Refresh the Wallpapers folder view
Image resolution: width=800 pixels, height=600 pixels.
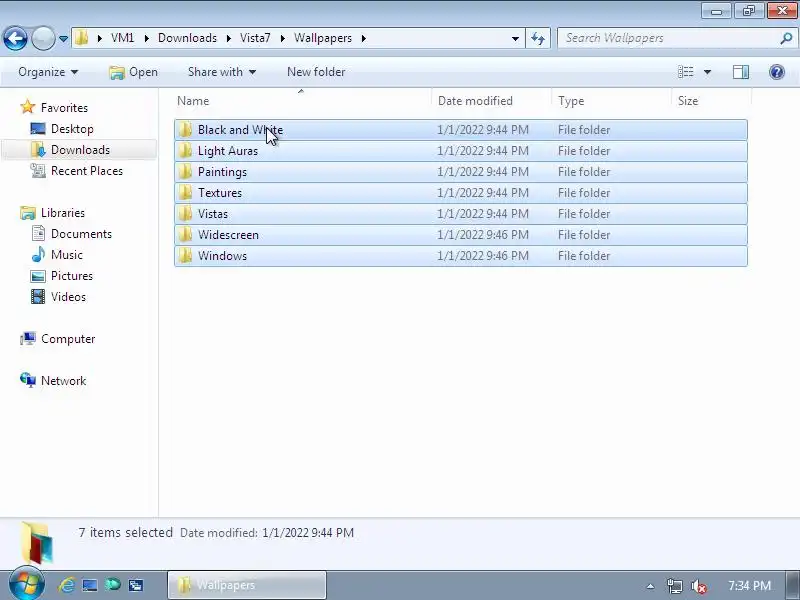point(538,38)
